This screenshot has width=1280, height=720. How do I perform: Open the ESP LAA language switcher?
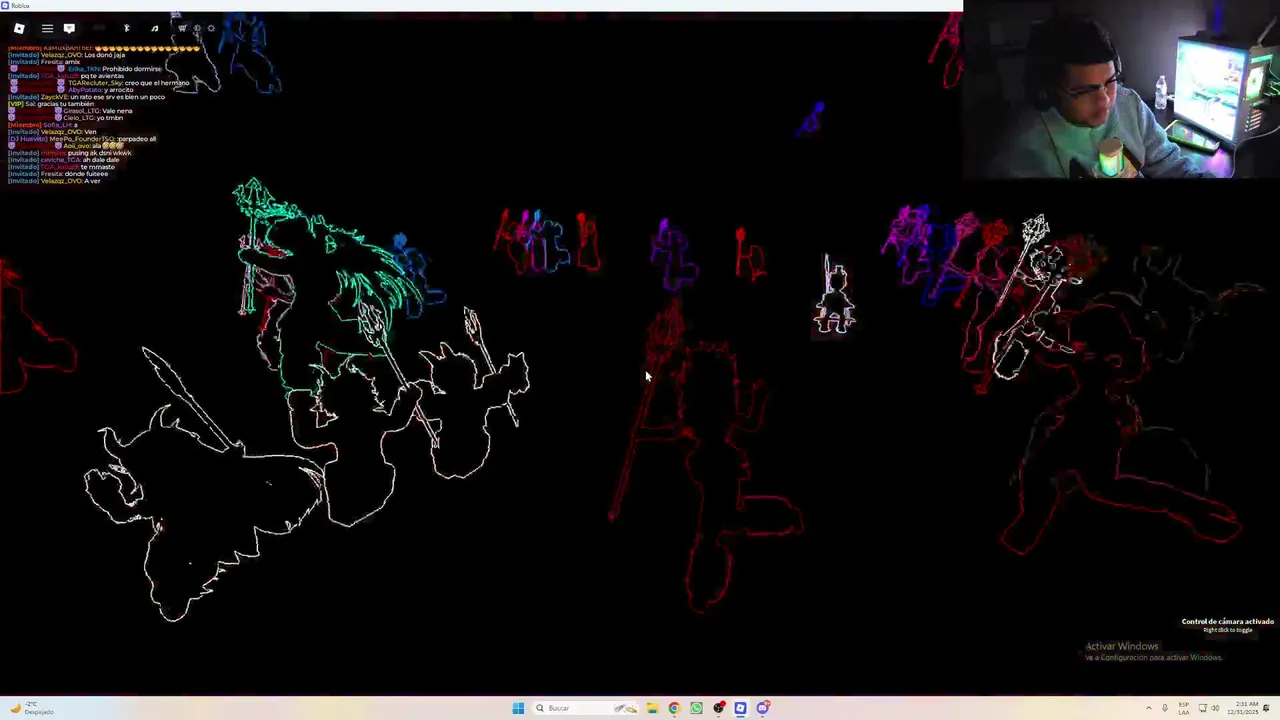pyautogui.click(x=1183, y=708)
